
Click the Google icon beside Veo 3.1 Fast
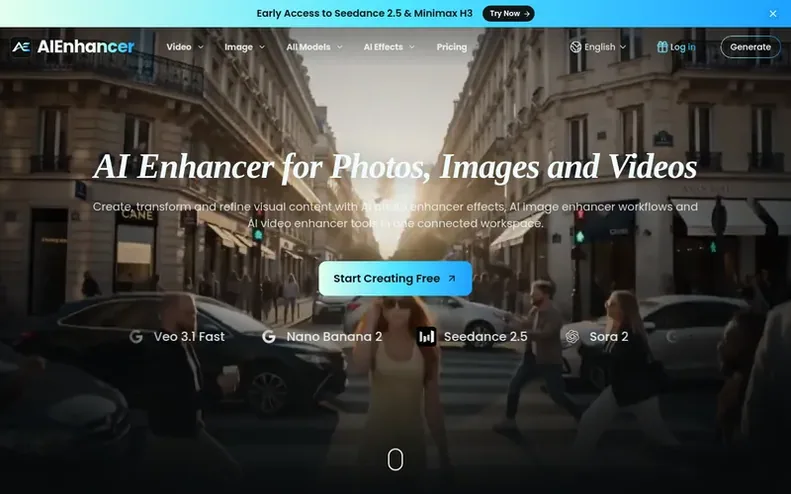(136, 337)
